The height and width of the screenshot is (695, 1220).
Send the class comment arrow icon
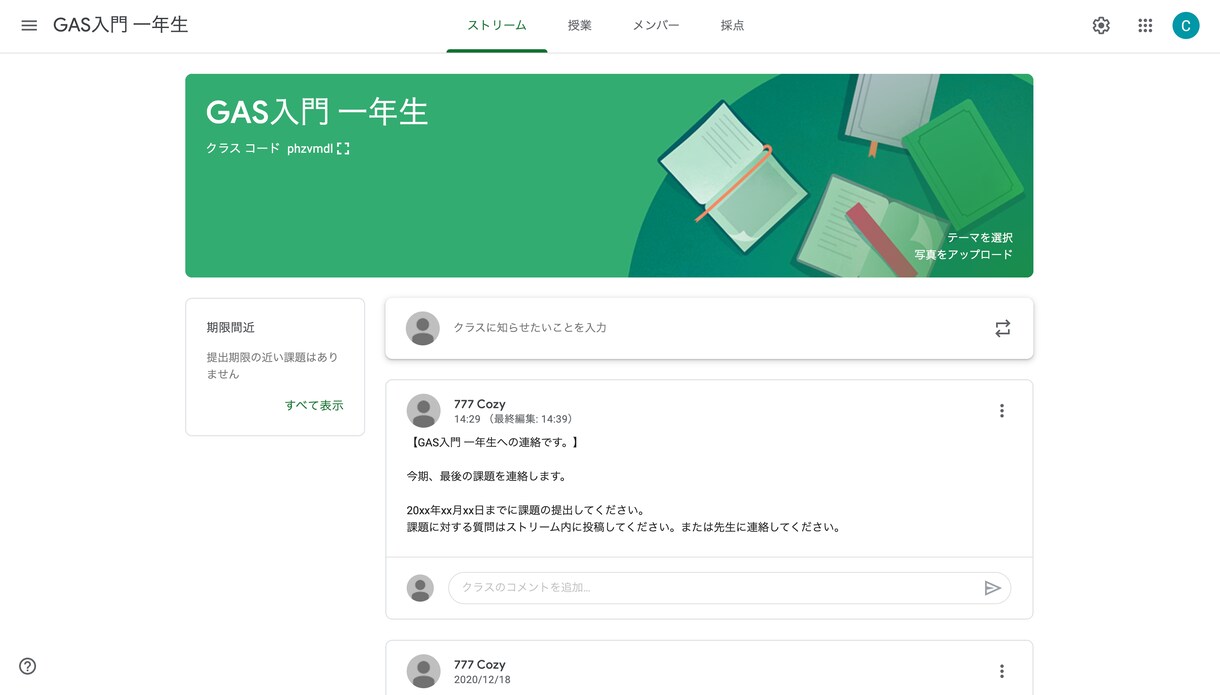click(992, 588)
